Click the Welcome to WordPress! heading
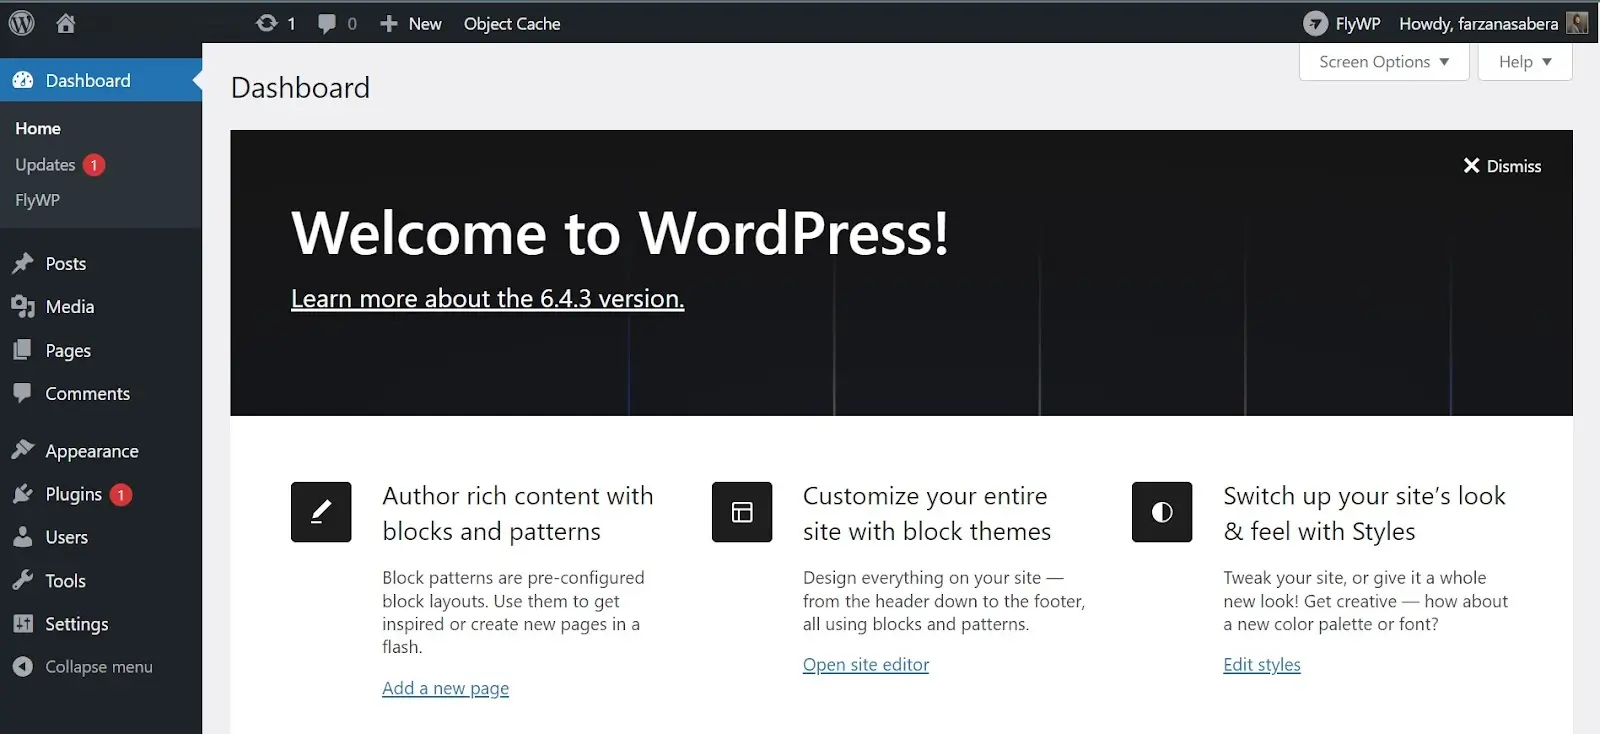The height and width of the screenshot is (734, 1600). [x=620, y=233]
